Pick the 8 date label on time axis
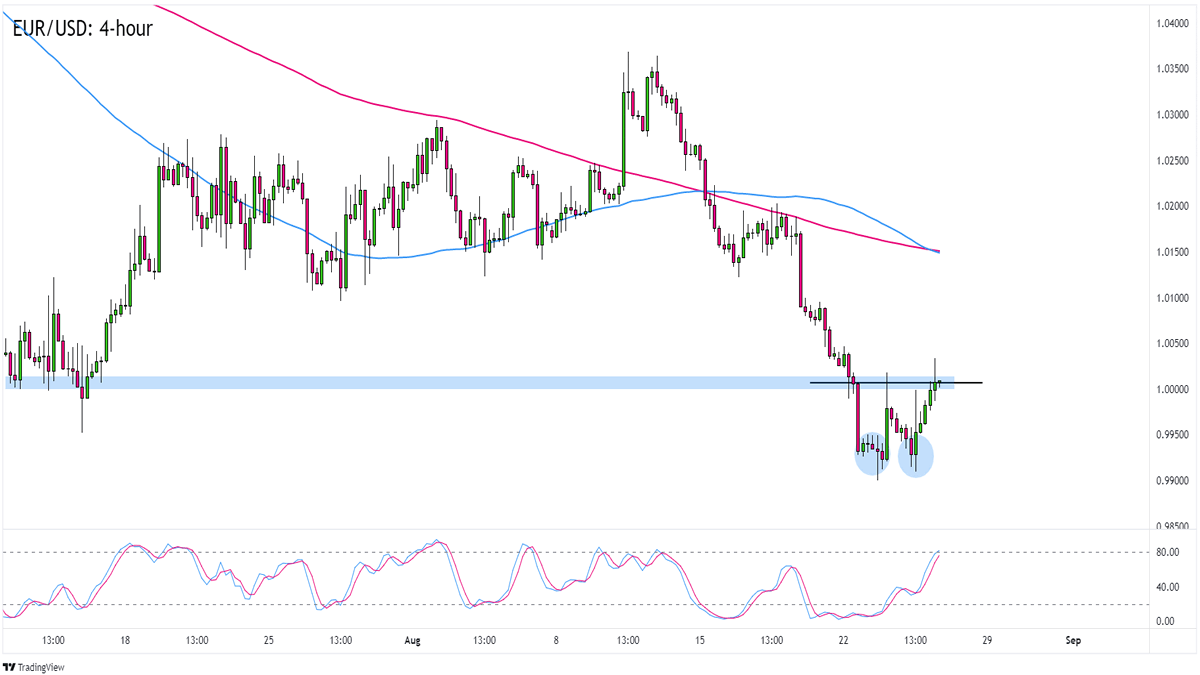 (x=555, y=640)
